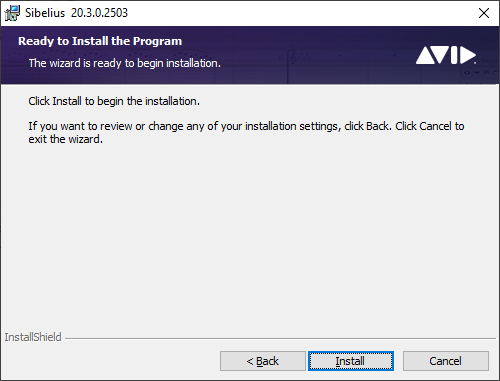This screenshot has height=381, width=500.
Task: Select the 'Ready to Install the Program' heading
Action: [x=100, y=41]
